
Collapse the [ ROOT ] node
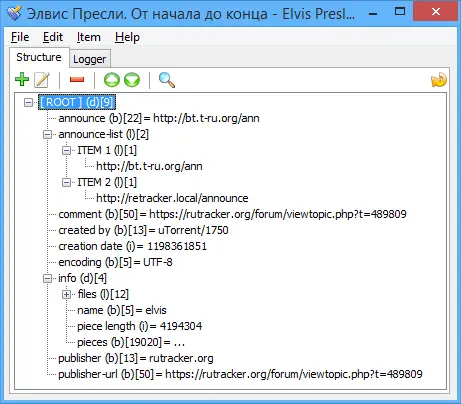point(29,102)
